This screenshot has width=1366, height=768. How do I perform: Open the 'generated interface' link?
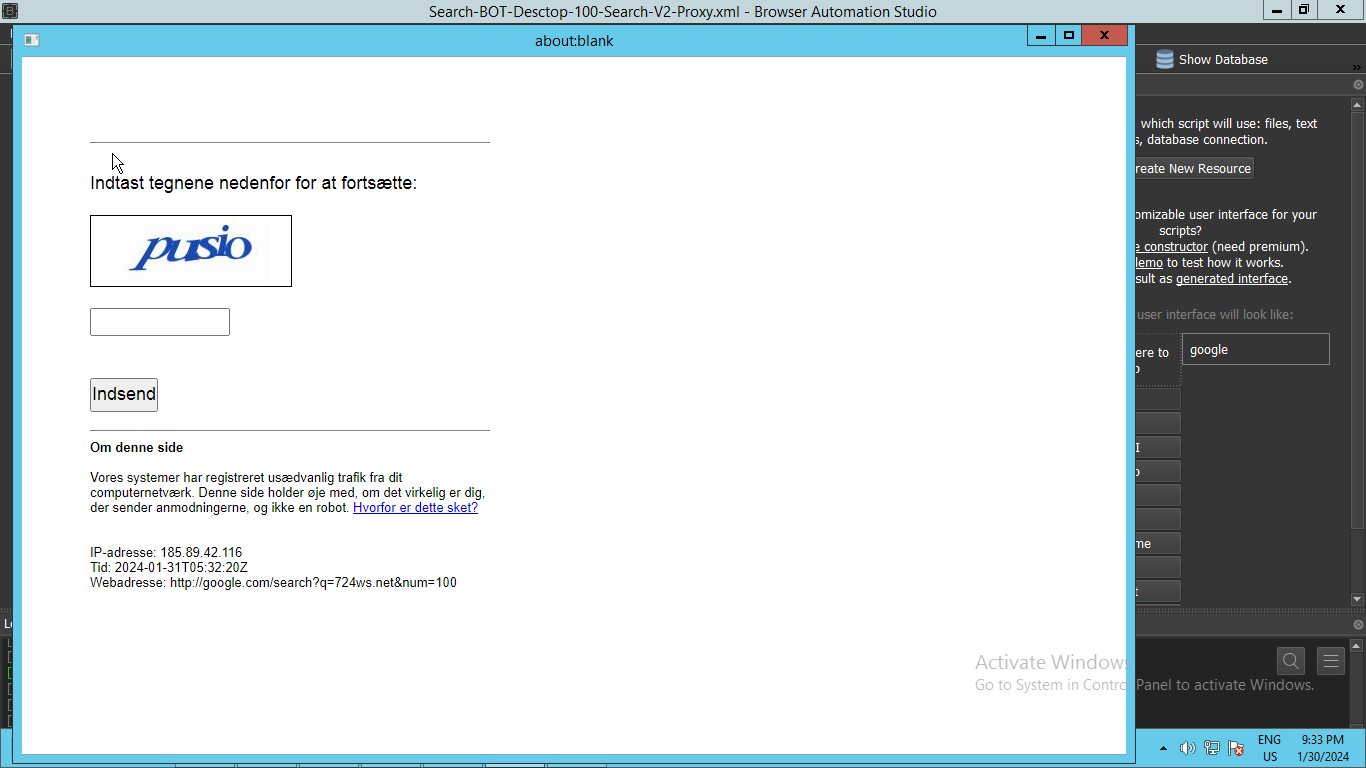coord(1232,279)
